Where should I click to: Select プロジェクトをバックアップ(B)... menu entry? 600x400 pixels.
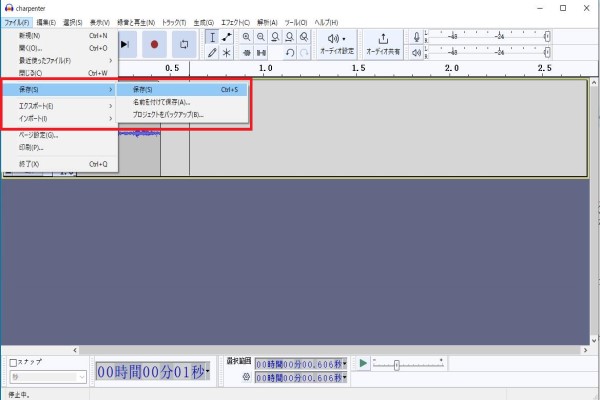(x=168, y=115)
